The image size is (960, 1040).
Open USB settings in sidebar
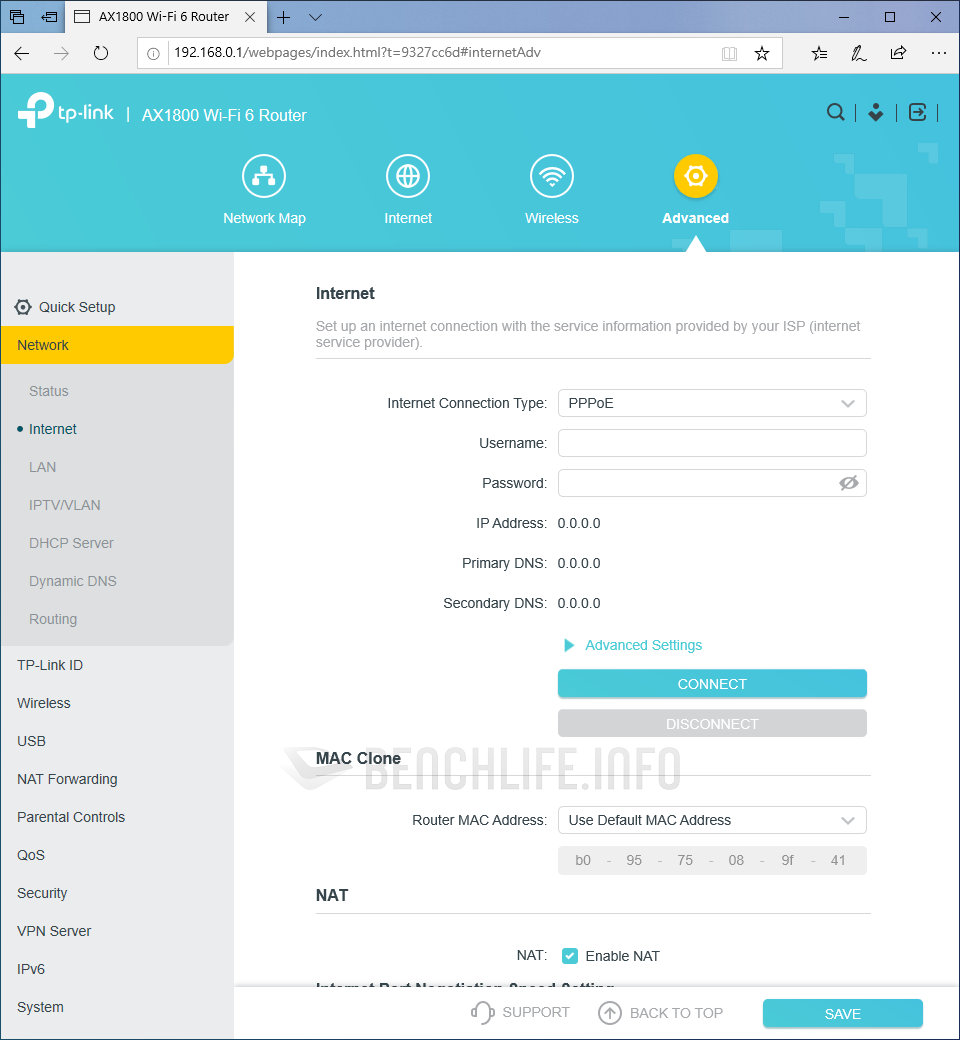(31, 741)
